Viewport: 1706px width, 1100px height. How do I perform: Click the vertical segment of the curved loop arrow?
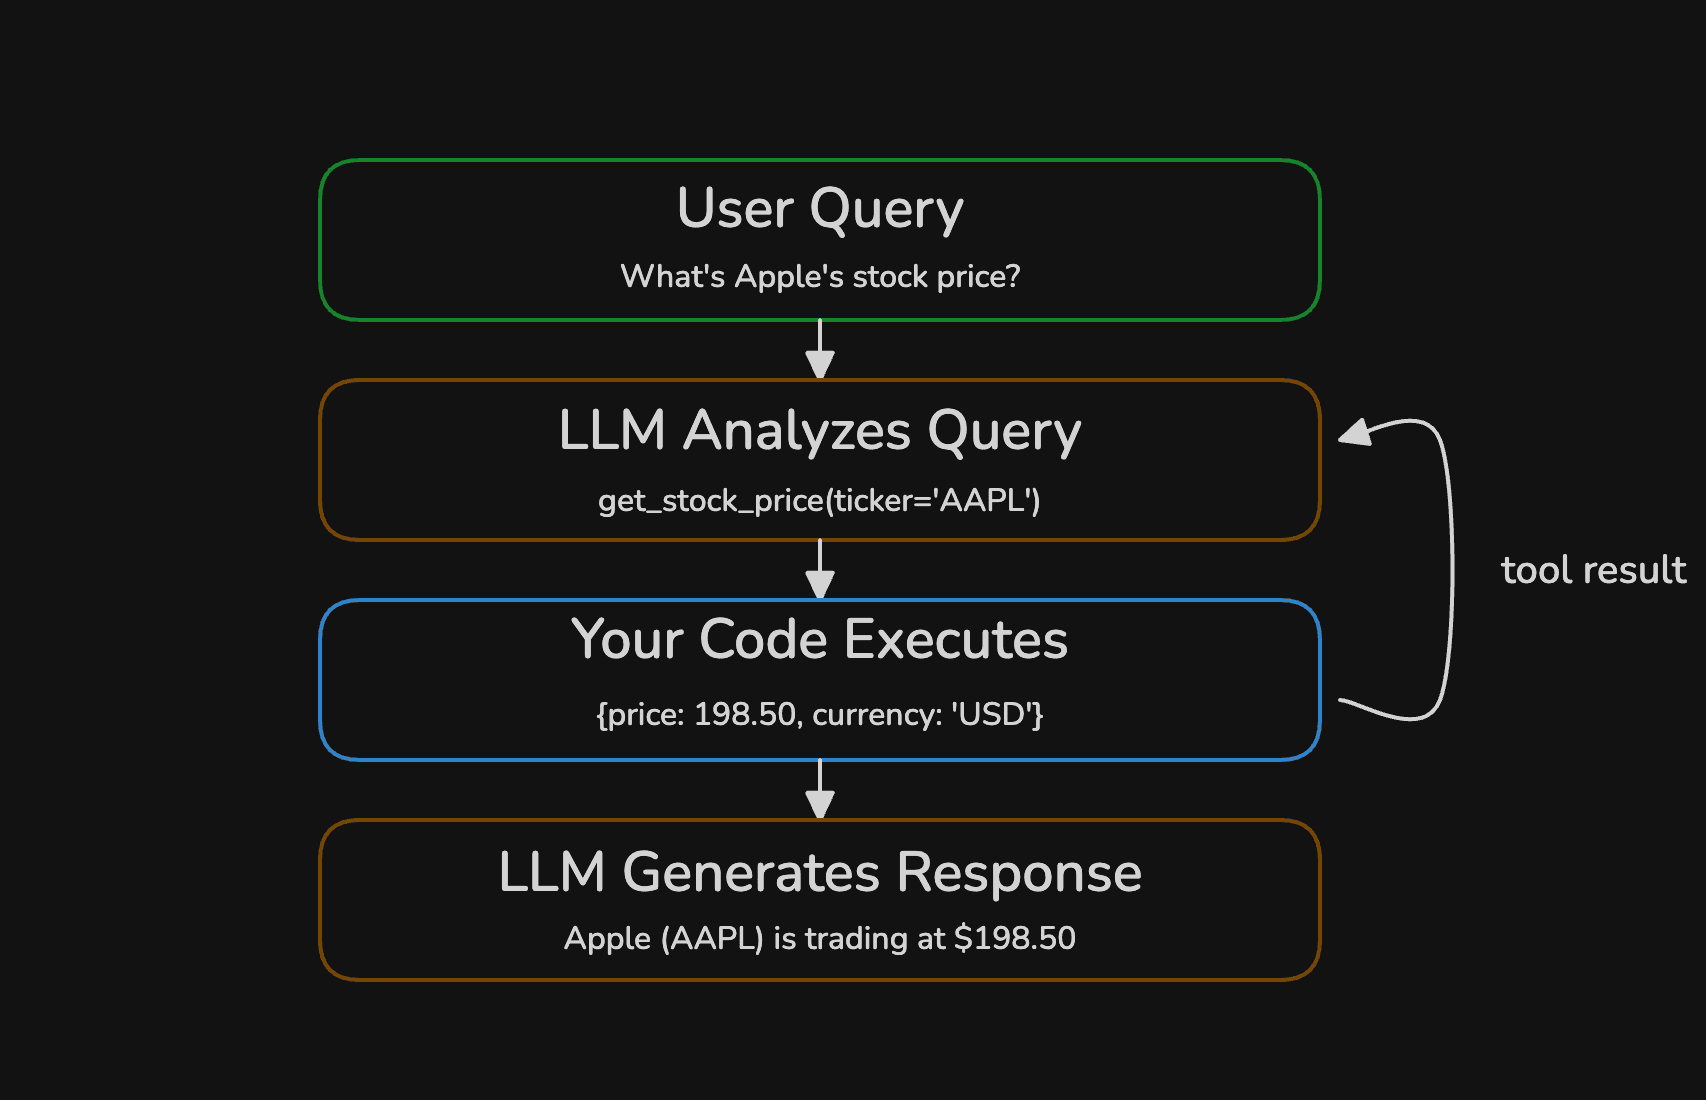point(1452,570)
